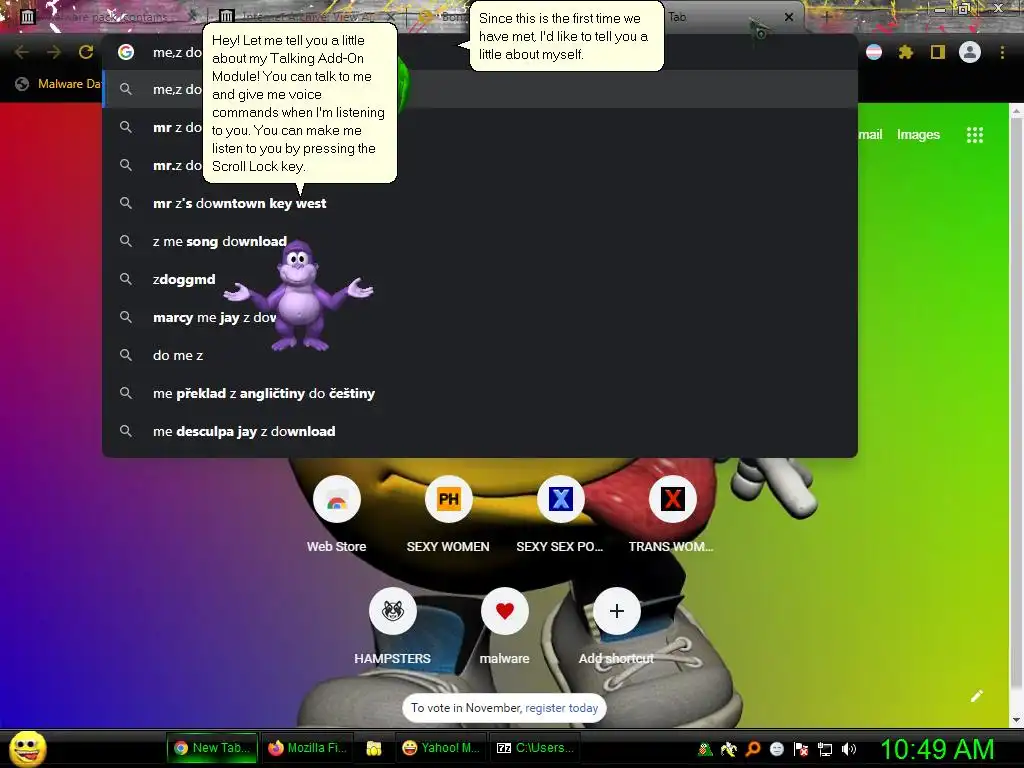
Task: Open the blue X shortcut icon
Action: pyautogui.click(x=560, y=500)
